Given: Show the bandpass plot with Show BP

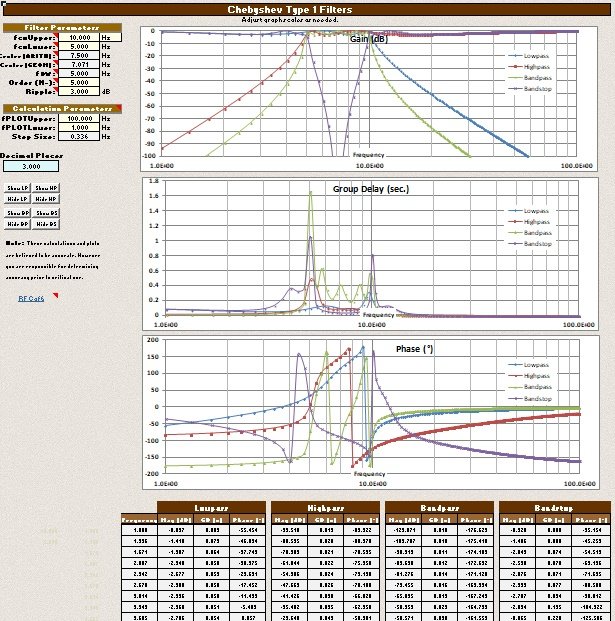Looking at the screenshot, I should [x=17, y=213].
